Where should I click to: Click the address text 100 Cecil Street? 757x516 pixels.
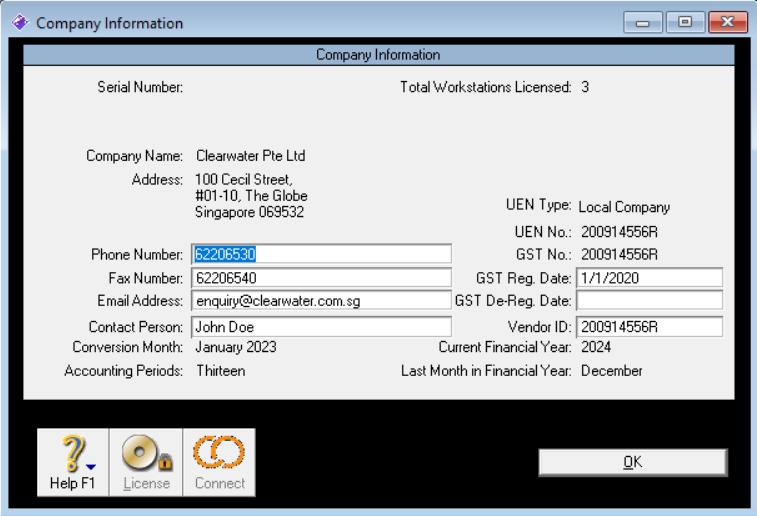[x=244, y=180]
